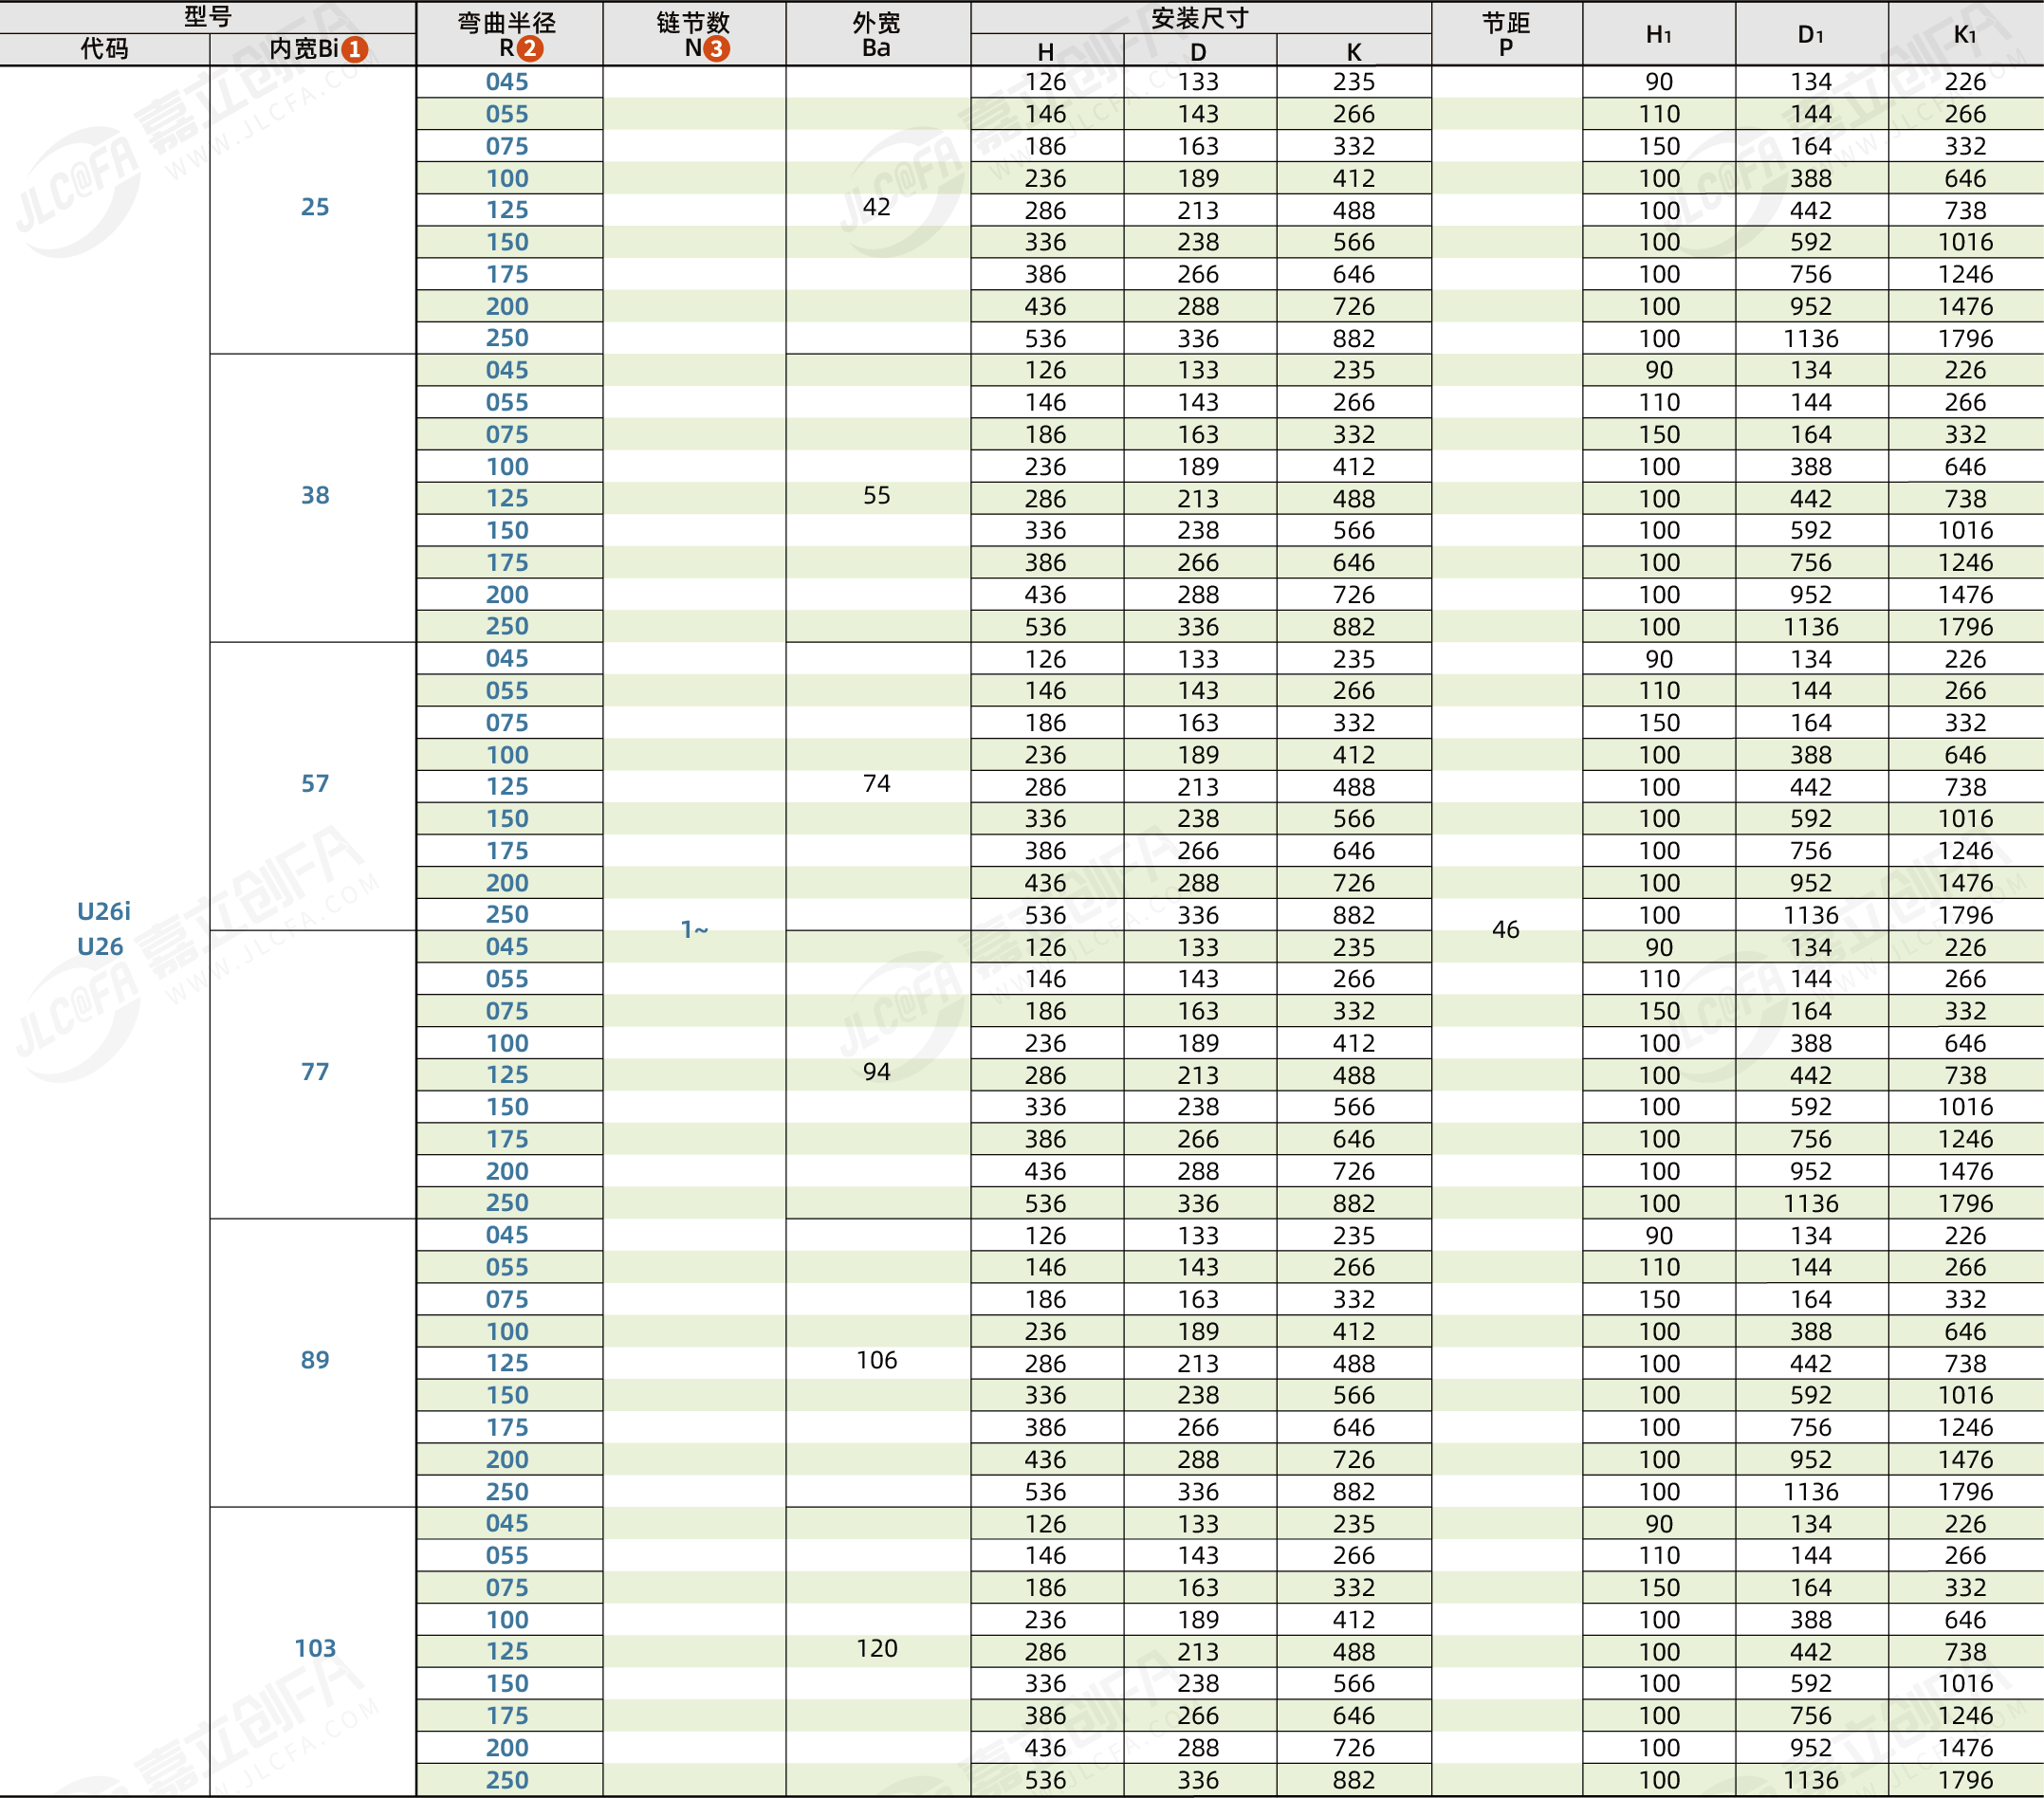Click the 型号 header cell
Screen dimensions: 2044x1798
(x=208, y=16)
